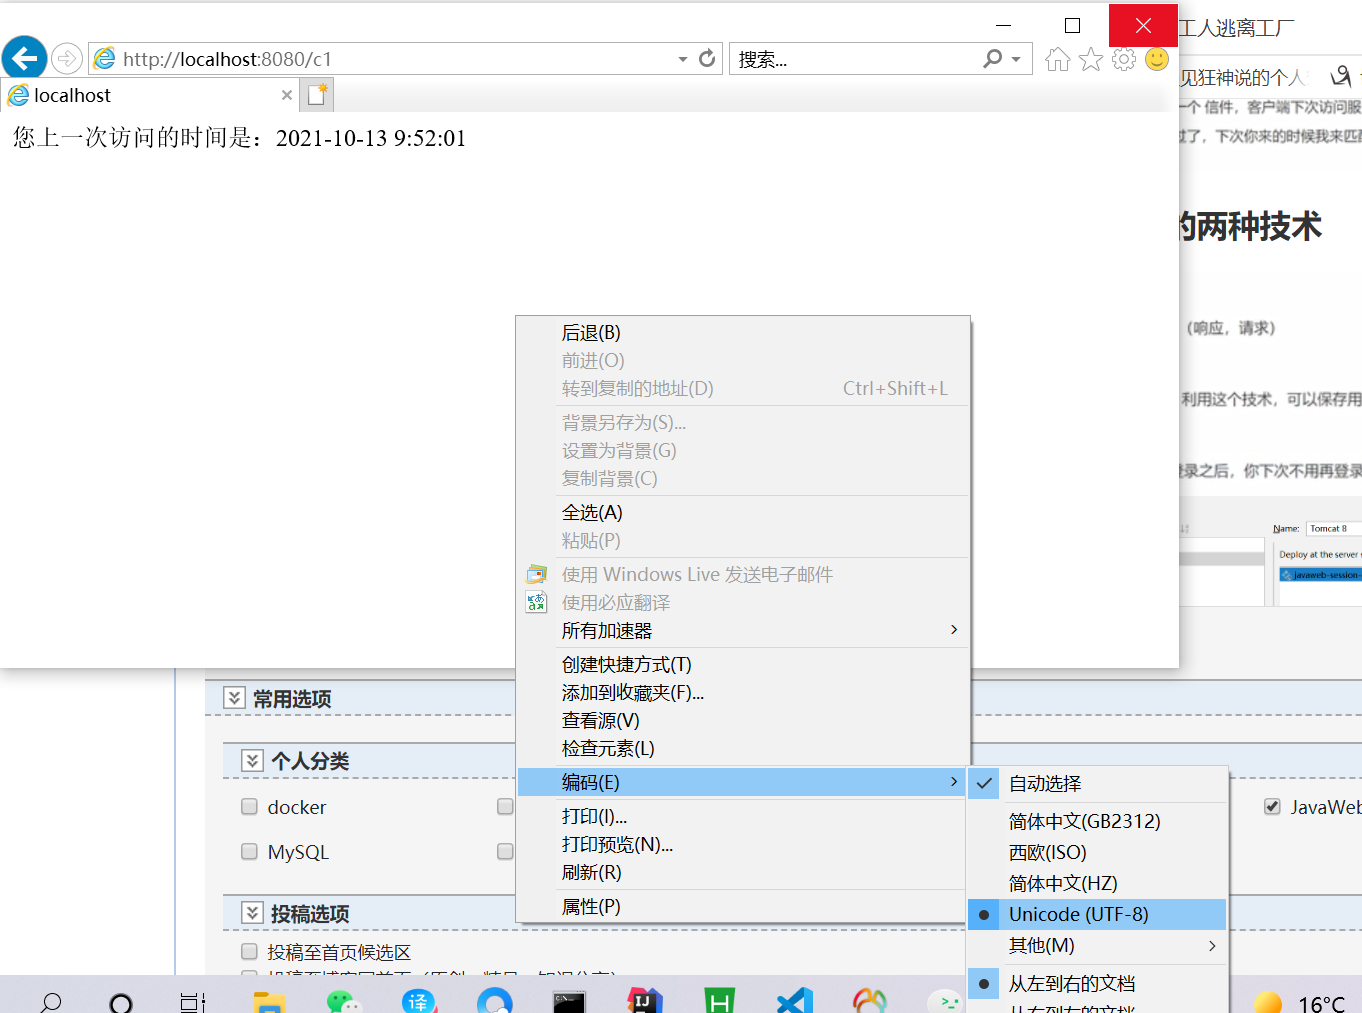Choose 打印预览(N)...
This screenshot has height=1013, width=1362.
pyautogui.click(x=742, y=844)
